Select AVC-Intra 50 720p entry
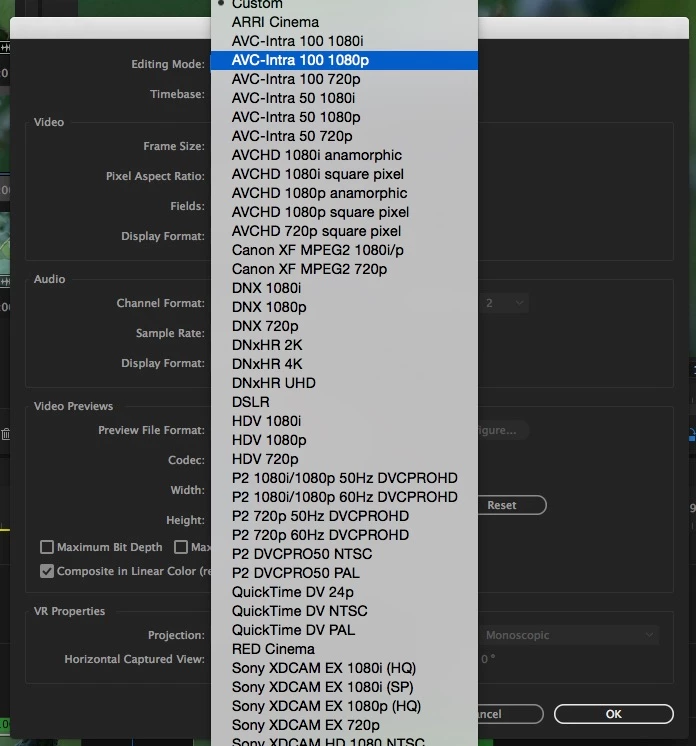The image size is (696, 746). click(x=344, y=136)
